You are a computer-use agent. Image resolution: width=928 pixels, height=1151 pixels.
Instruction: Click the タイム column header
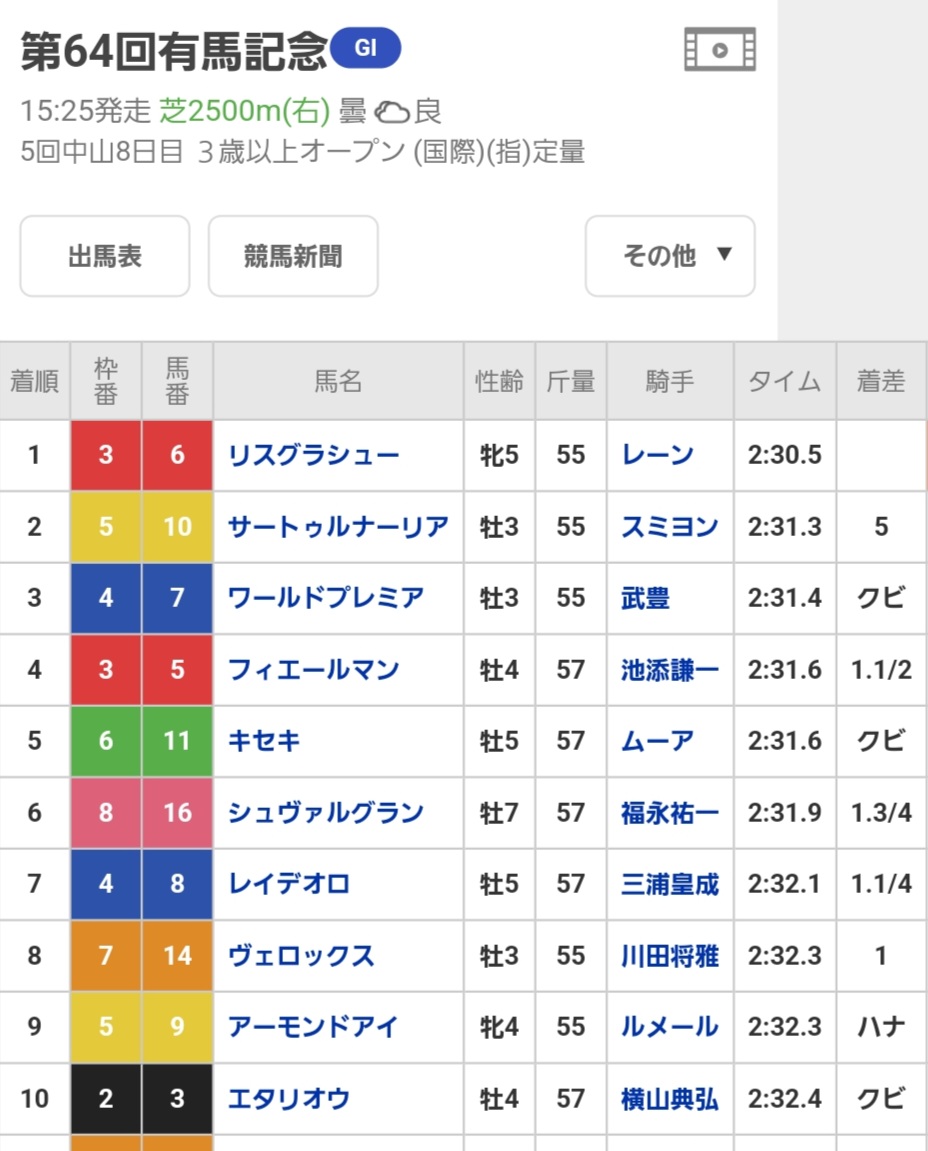coord(785,381)
